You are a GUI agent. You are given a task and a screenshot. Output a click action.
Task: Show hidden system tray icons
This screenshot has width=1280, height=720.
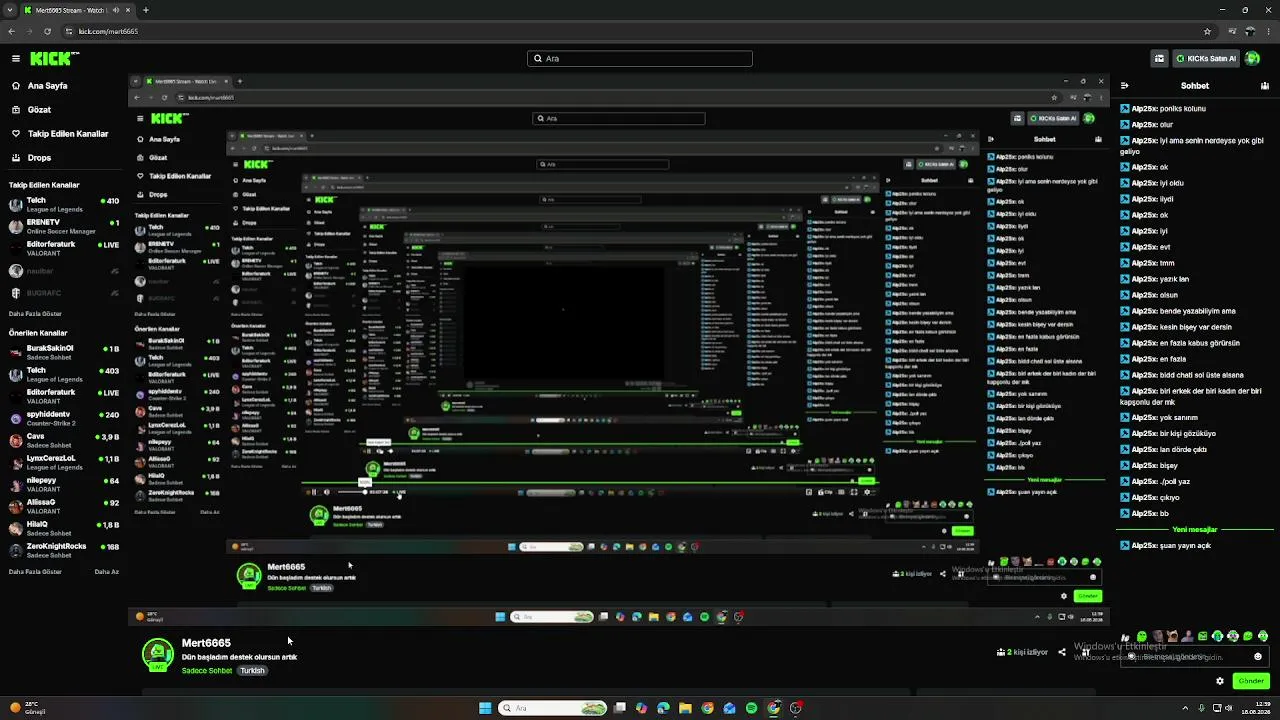coord(1185,708)
